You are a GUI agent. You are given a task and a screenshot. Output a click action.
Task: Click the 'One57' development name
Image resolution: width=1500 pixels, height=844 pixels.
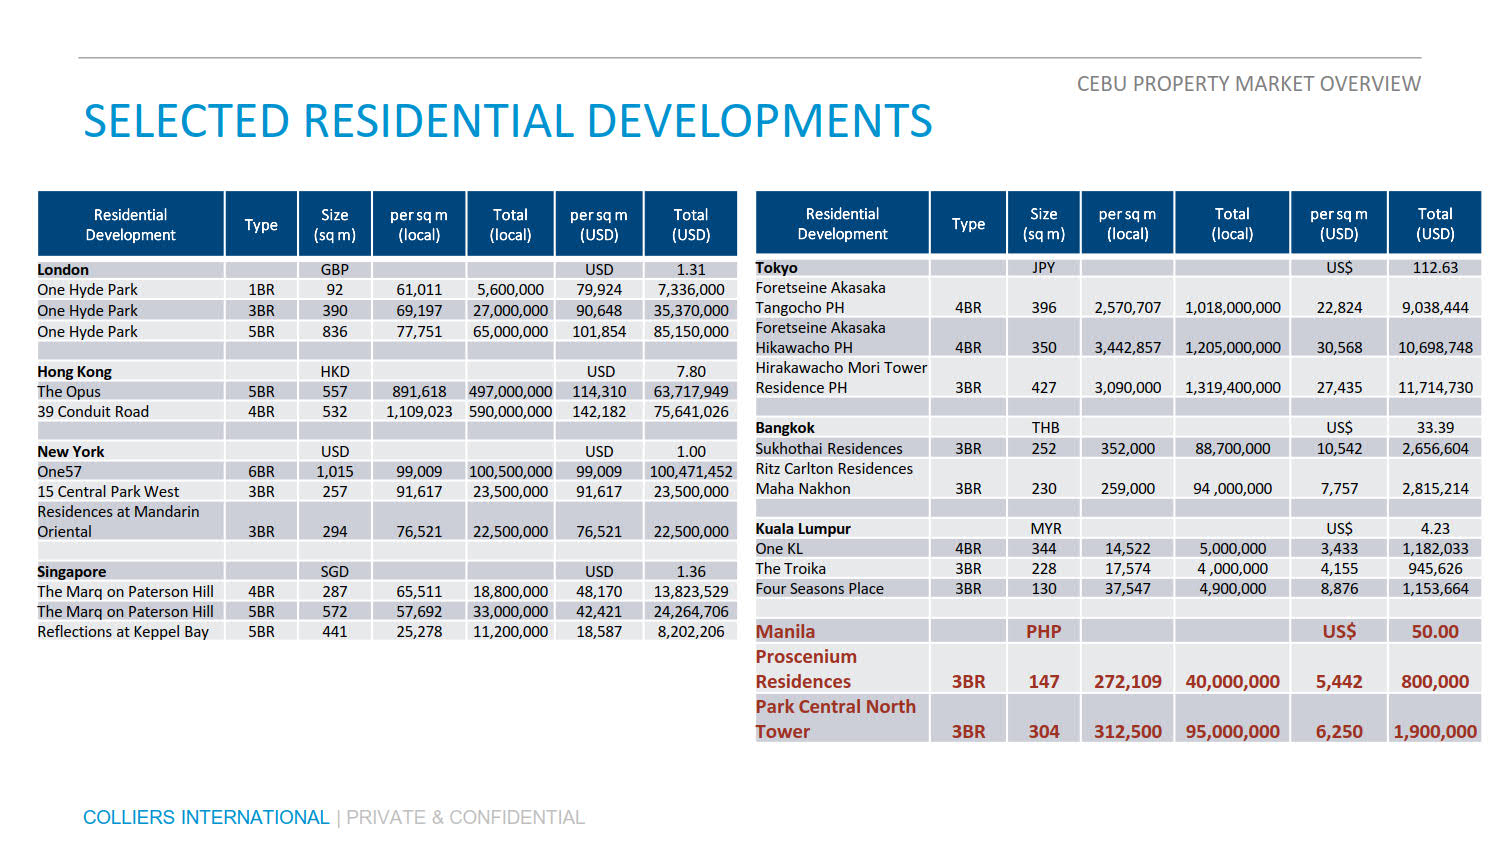tap(60, 472)
